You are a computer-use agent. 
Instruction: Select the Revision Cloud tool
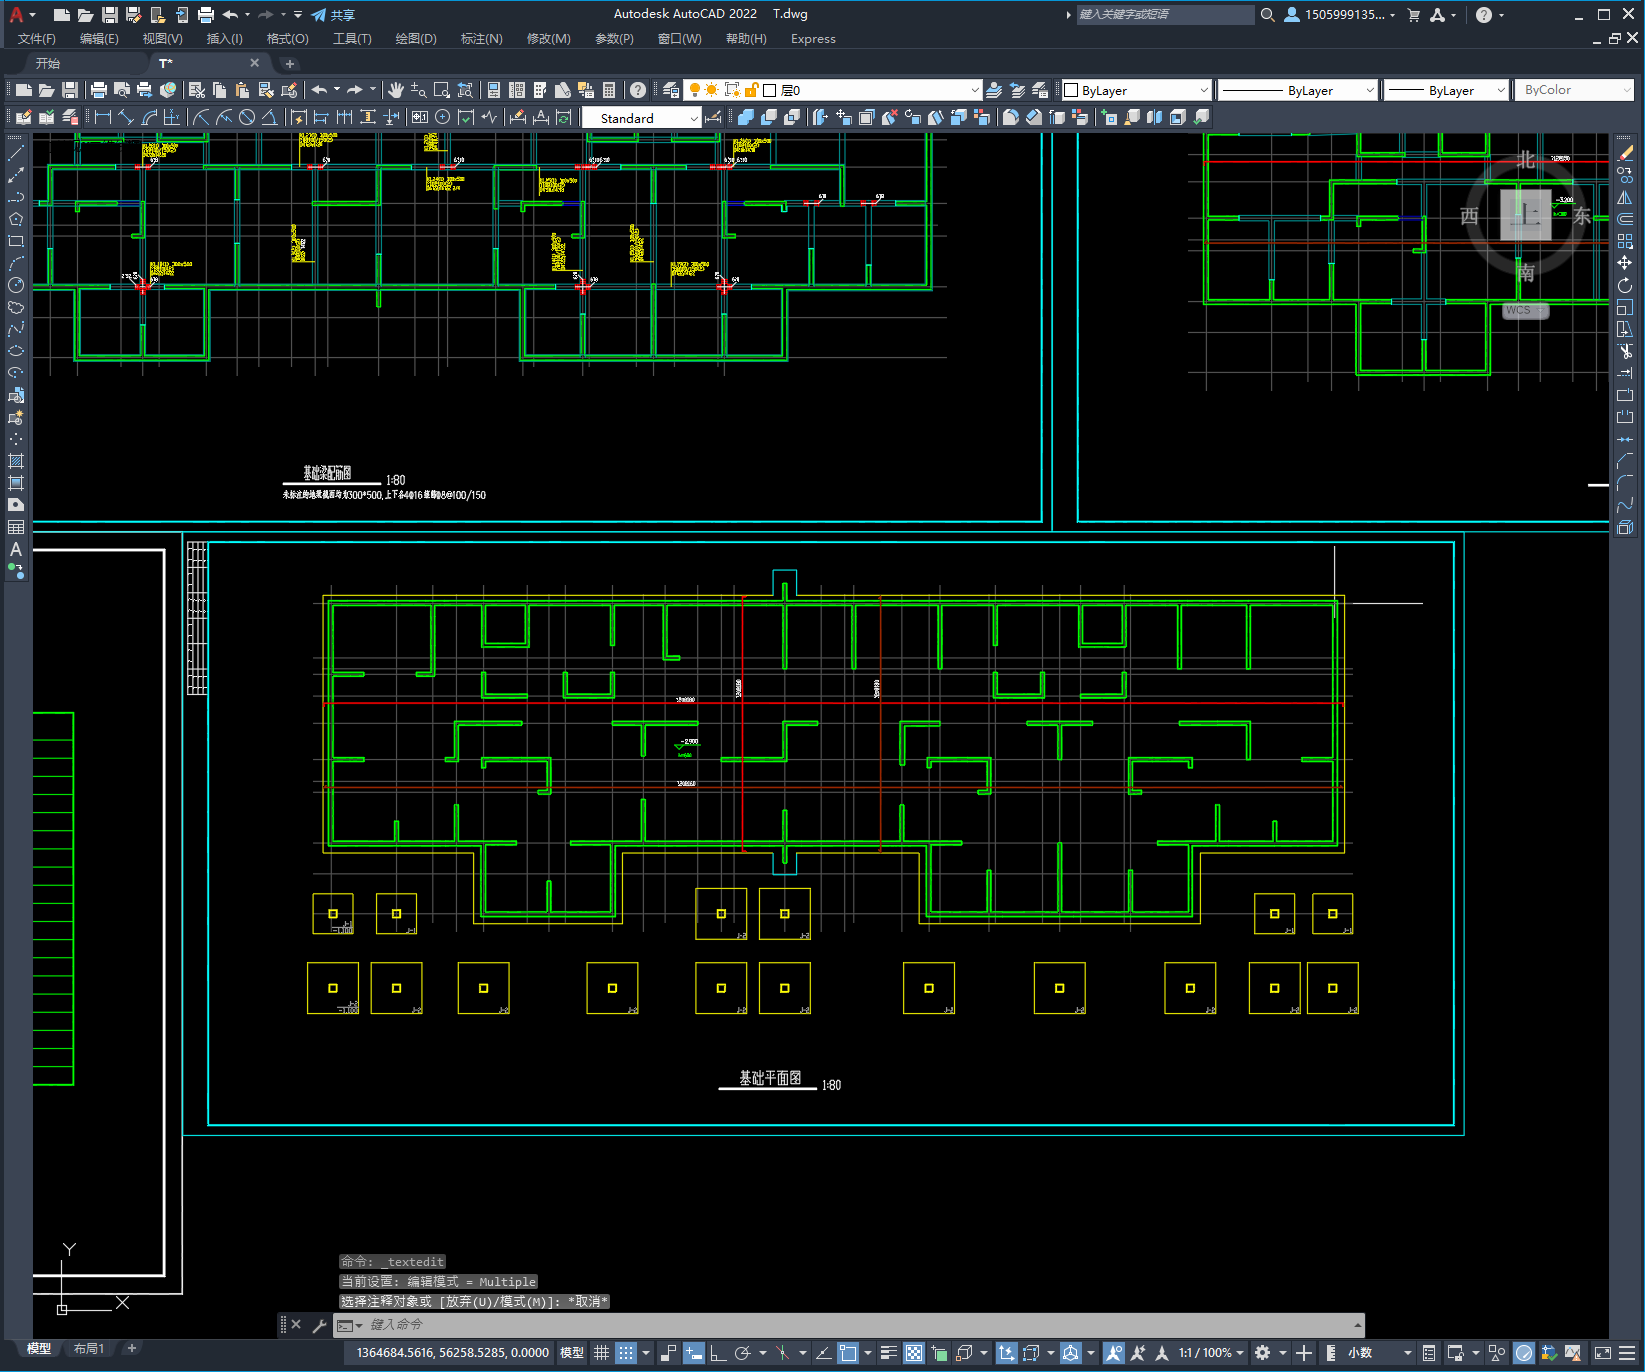(16, 307)
